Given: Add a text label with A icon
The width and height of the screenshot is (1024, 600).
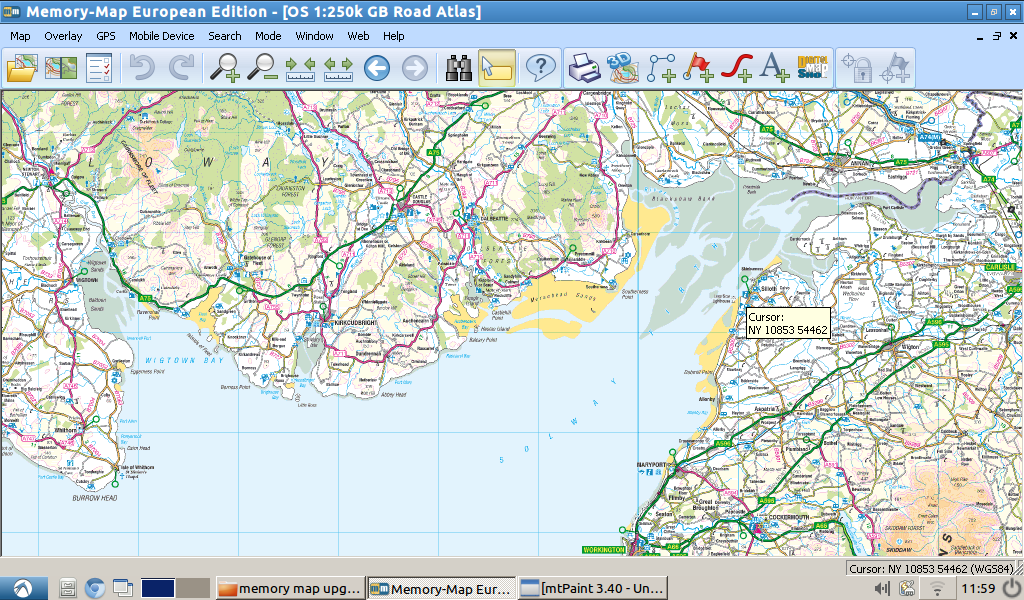Looking at the screenshot, I should pos(775,68).
